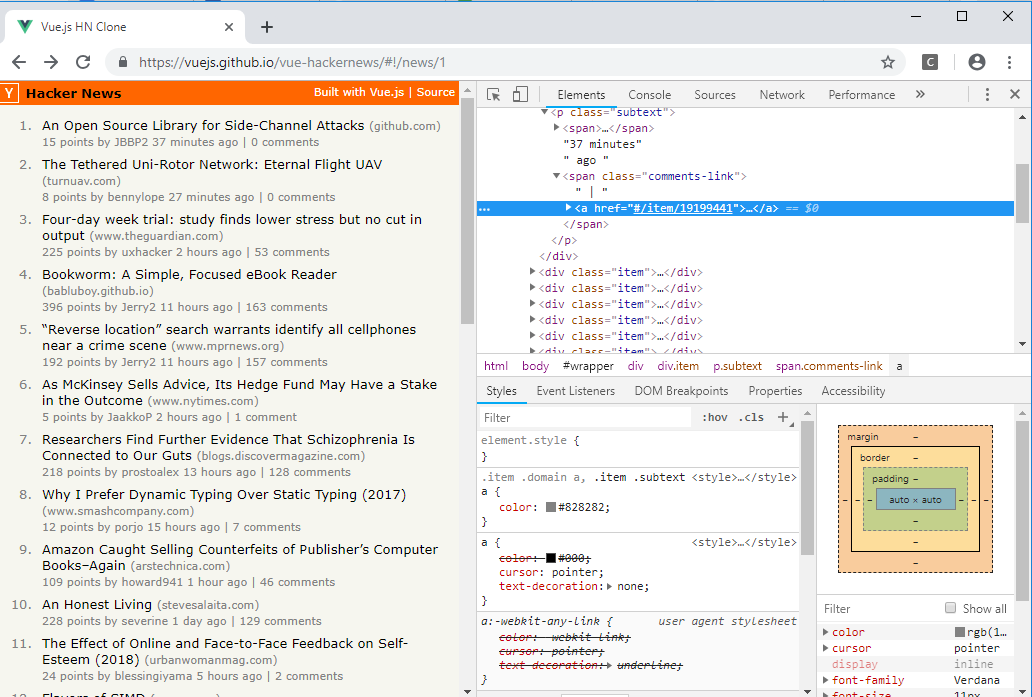The width and height of the screenshot is (1032, 697).
Task: Select p.subtext in the breadcrumb
Action: (737, 366)
